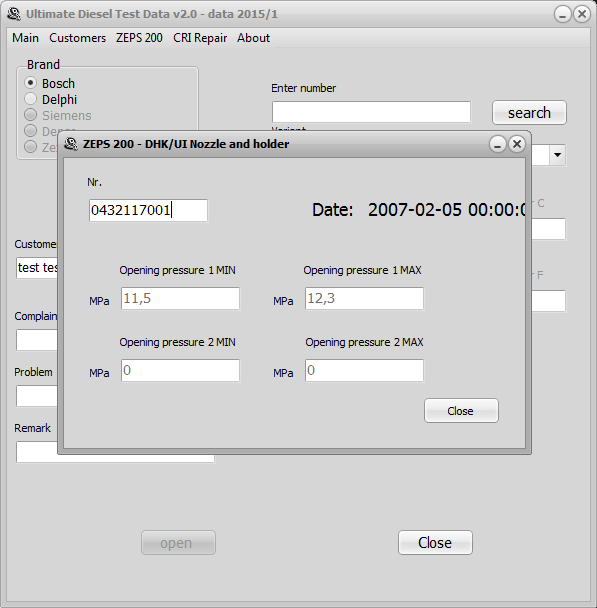Click the ZEPS 200 dialog title icon
597x608 pixels.
(71, 144)
